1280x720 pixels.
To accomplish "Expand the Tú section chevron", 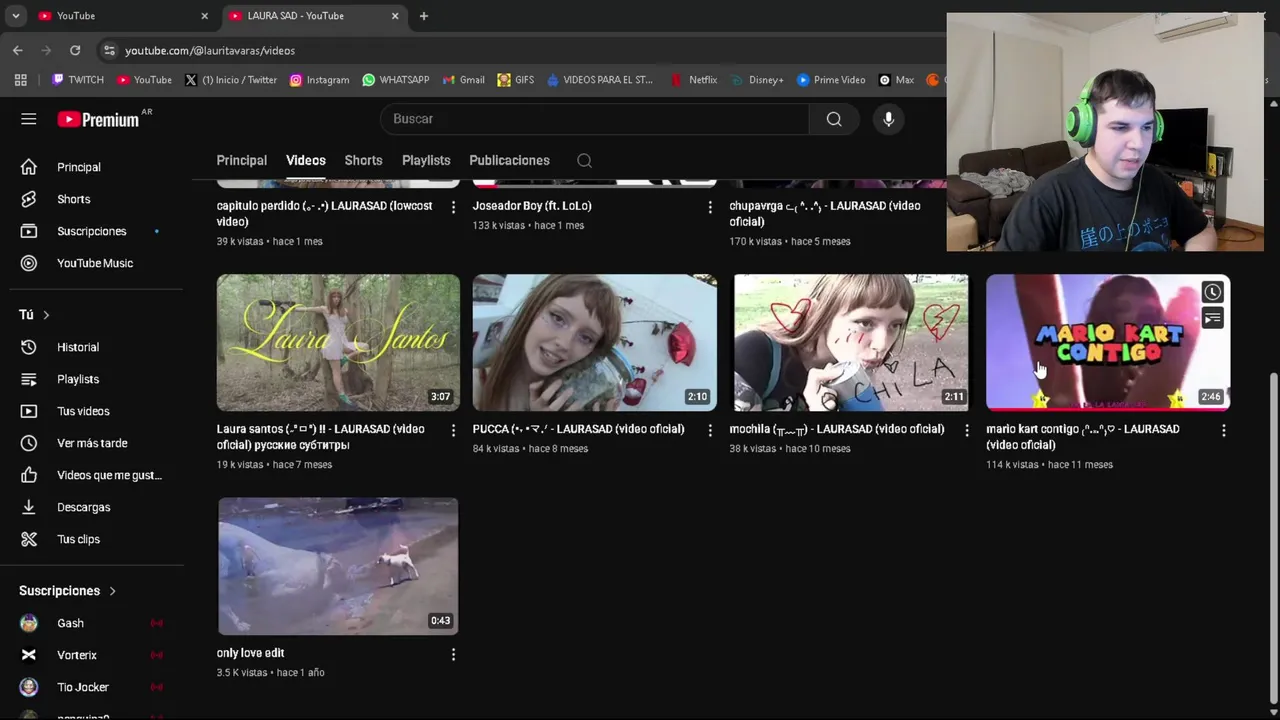I will [46, 315].
